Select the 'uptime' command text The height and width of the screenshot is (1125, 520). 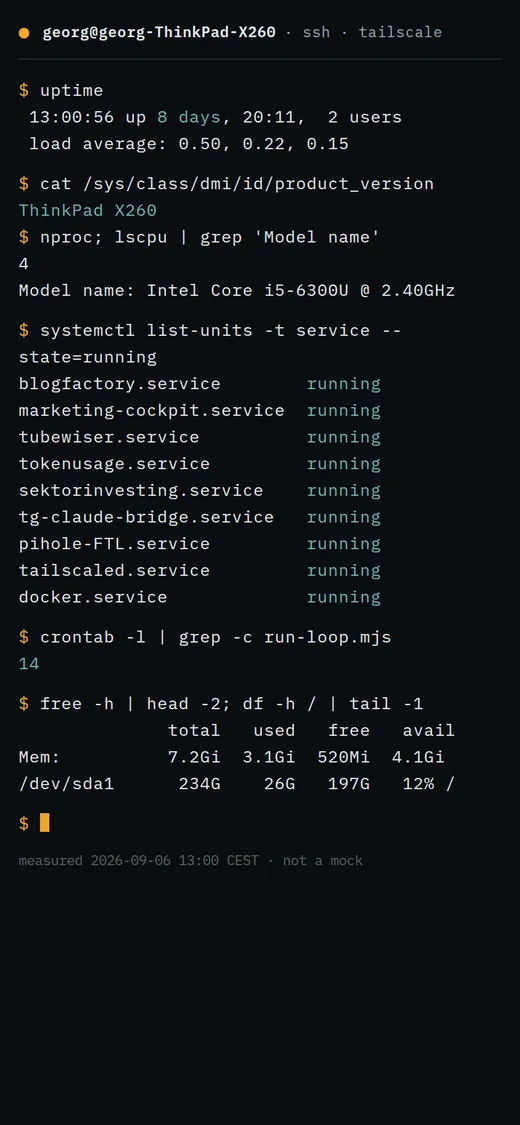point(72,90)
